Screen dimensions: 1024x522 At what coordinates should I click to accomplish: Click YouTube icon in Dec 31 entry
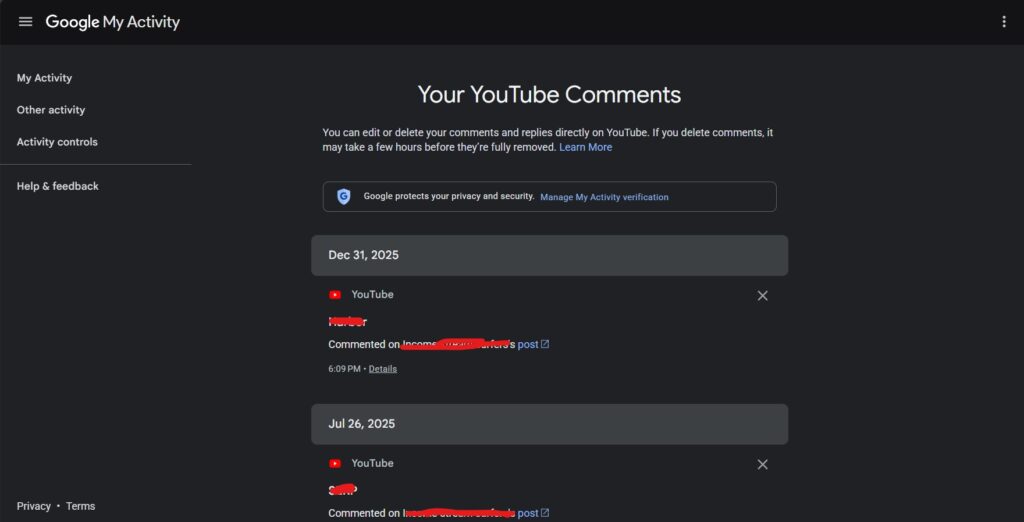click(x=335, y=295)
